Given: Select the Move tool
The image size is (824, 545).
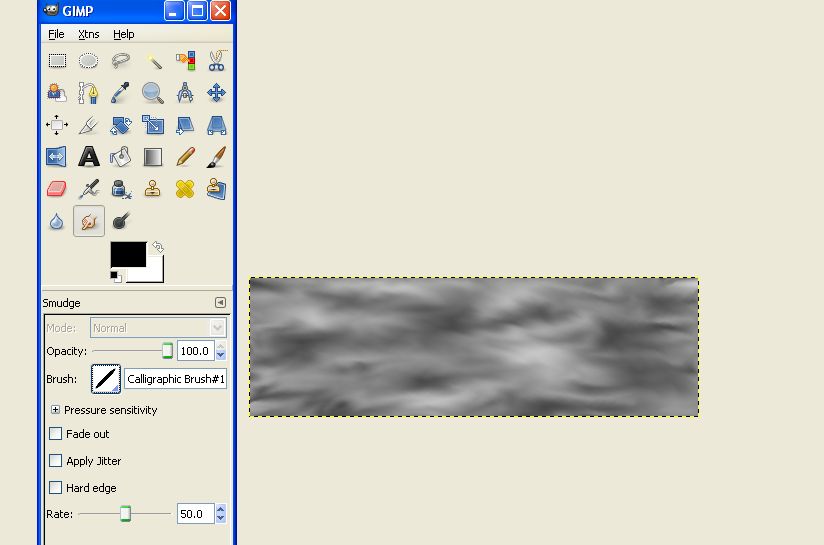Looking at the screenshot, I should (x=217, y=93).
